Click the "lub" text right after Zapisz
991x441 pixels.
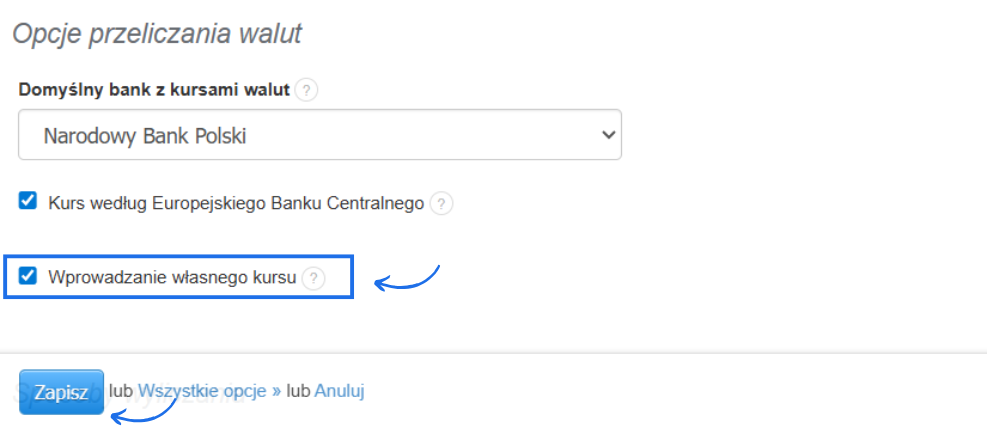pyautogui.click(x=121, y=391)
